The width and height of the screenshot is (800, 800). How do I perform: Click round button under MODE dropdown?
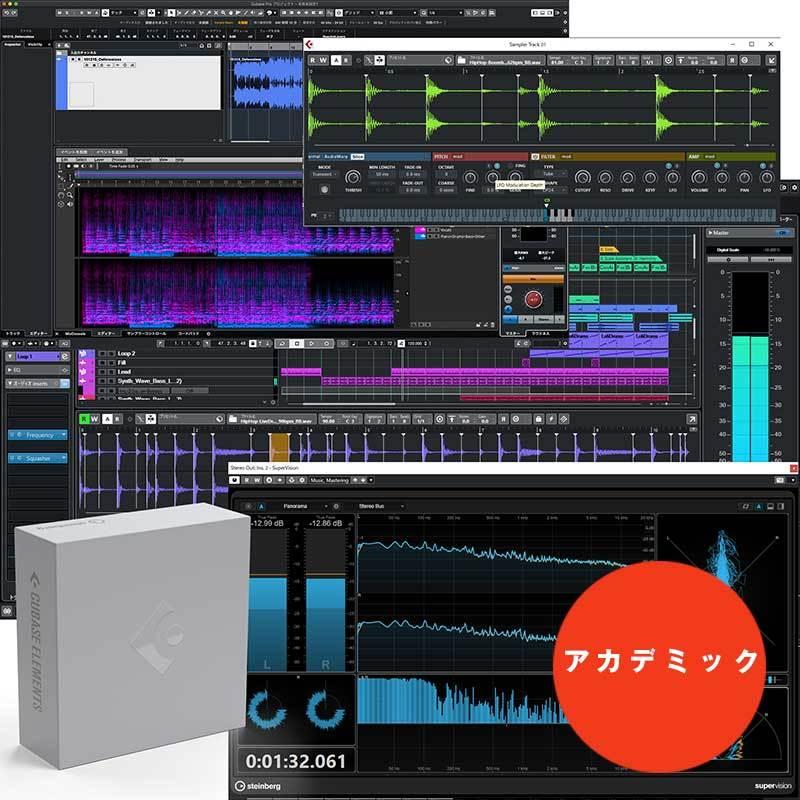click(324, 189)
